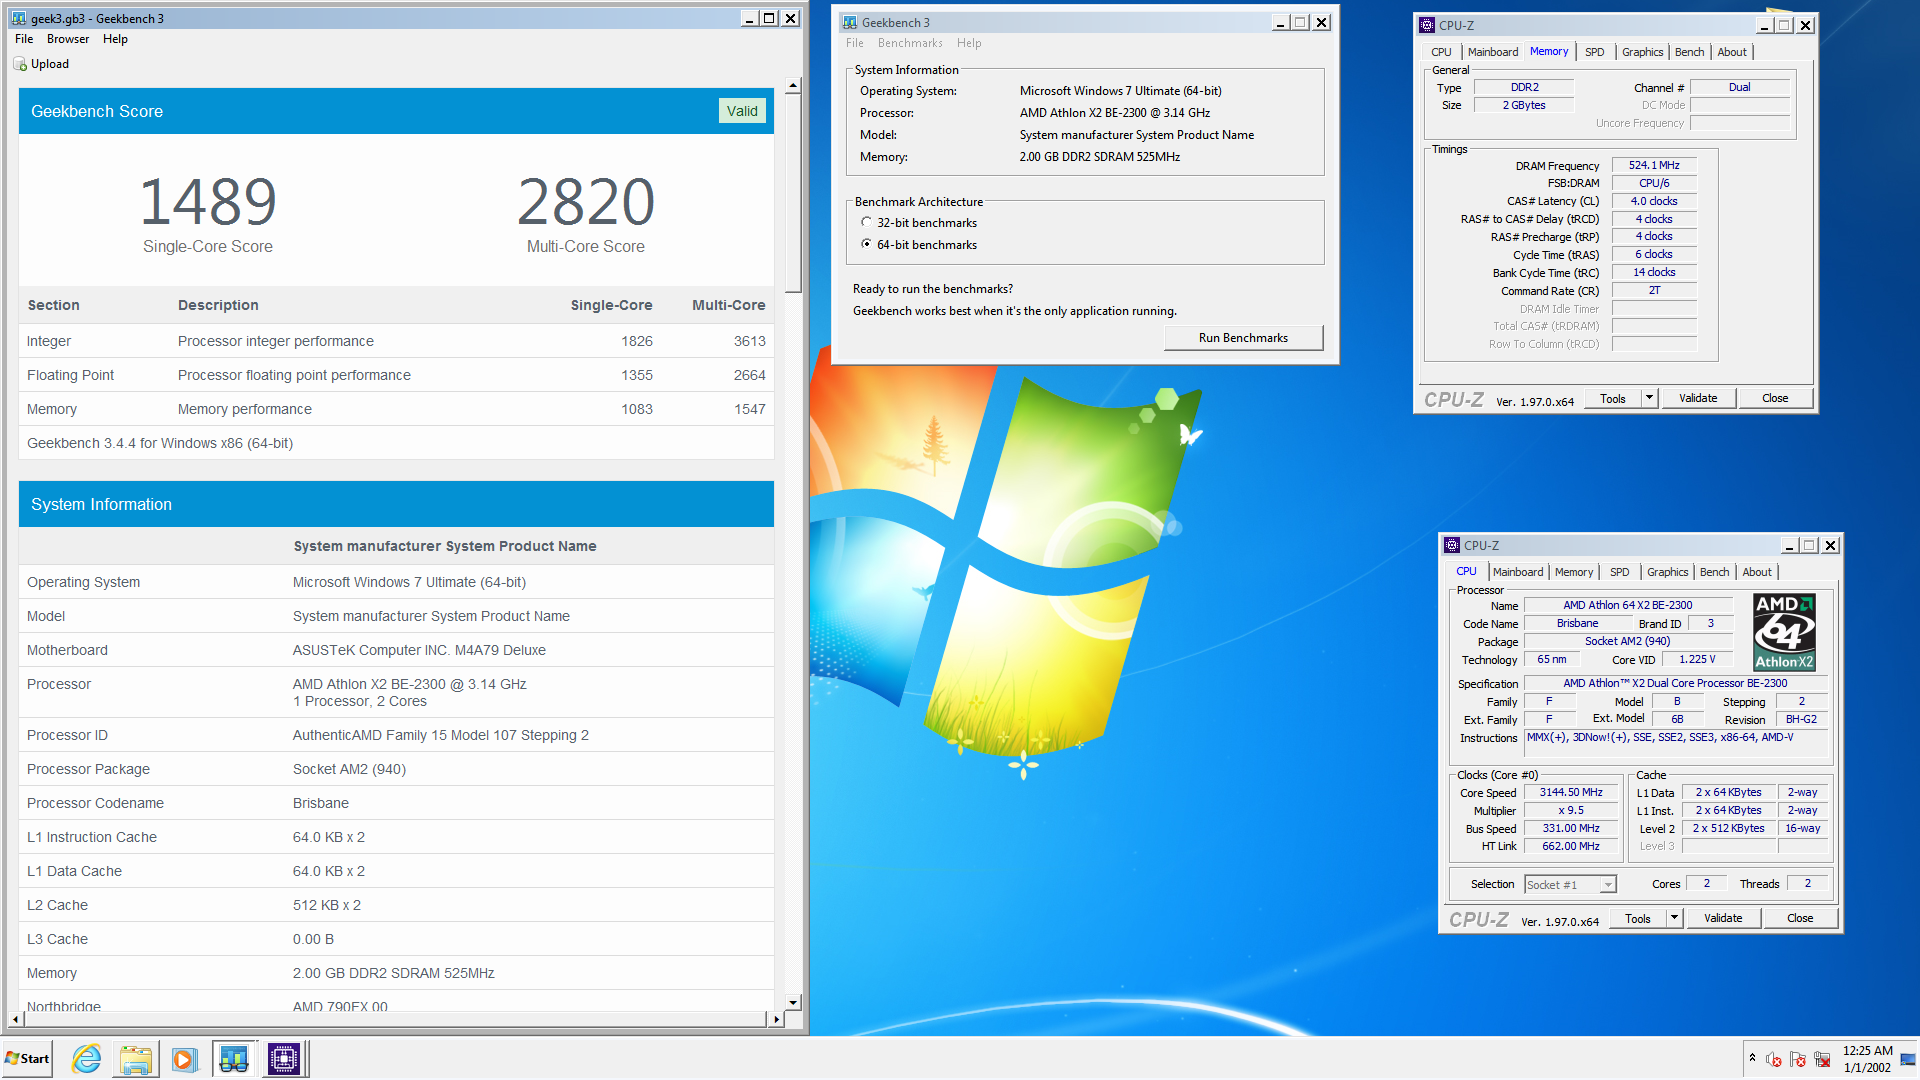Open Help menu in geek3.gb3 window
Viewport: 1920px width, 1080px height.
(115, 39)
